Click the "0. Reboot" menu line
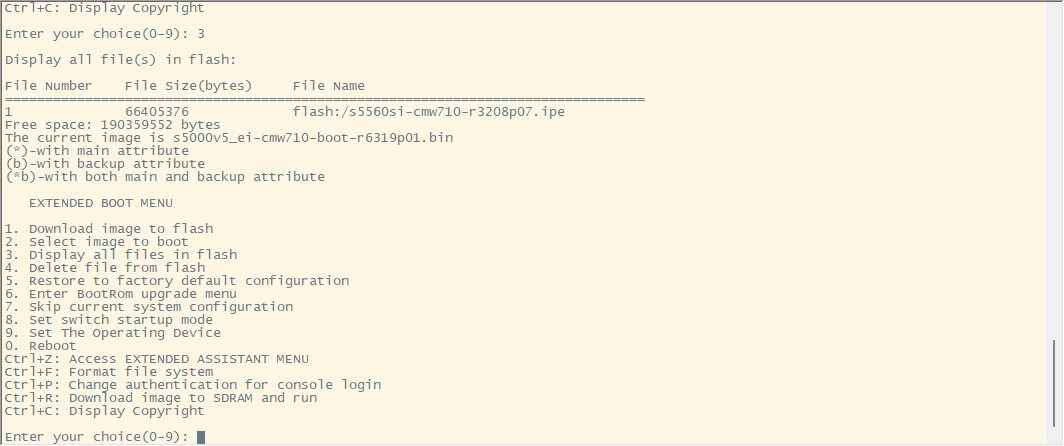 tap(40, 346)
